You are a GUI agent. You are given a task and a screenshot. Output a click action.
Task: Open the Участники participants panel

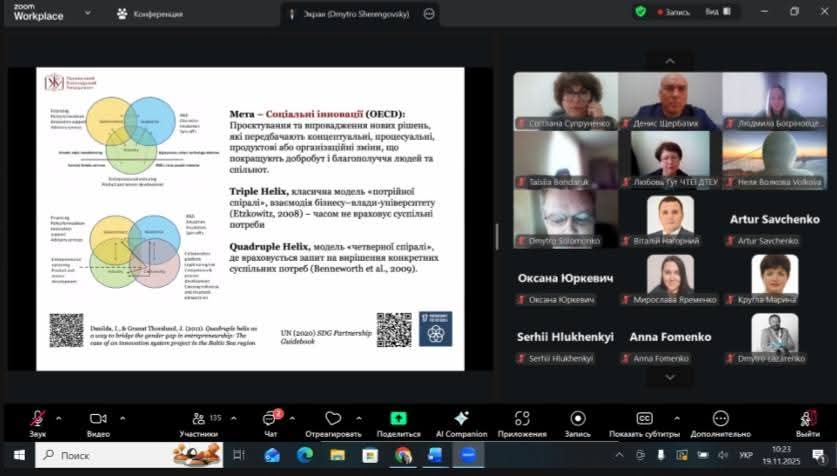click(197, 419)
